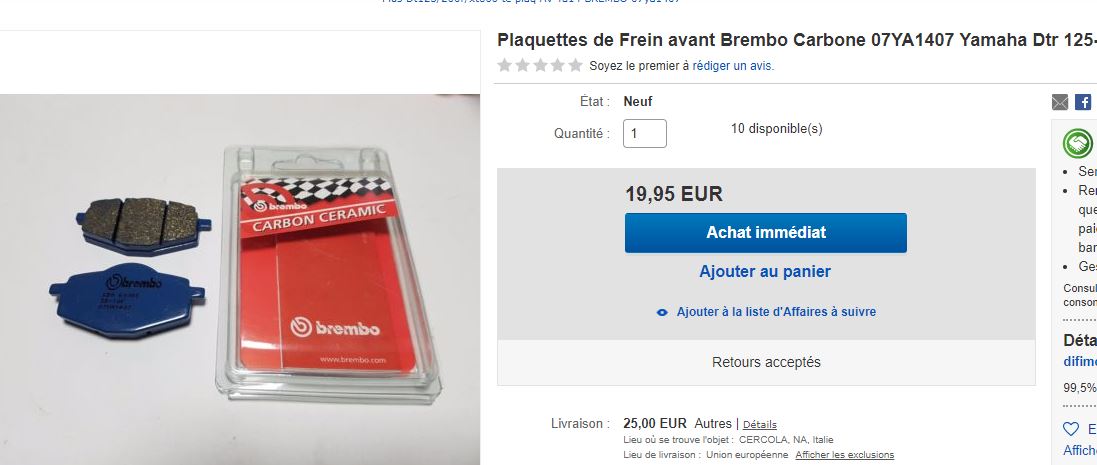Click the Quantité input field
The image size is (1097, 465).
point(645,134)
